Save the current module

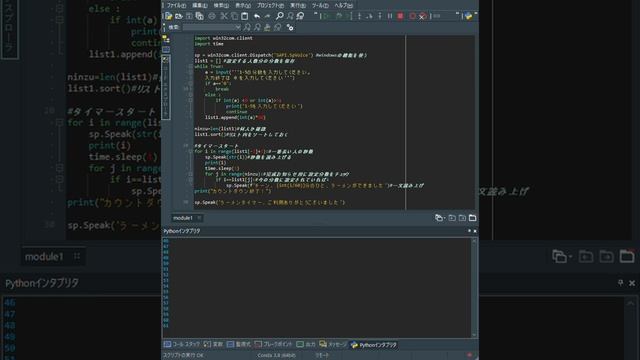189,16
